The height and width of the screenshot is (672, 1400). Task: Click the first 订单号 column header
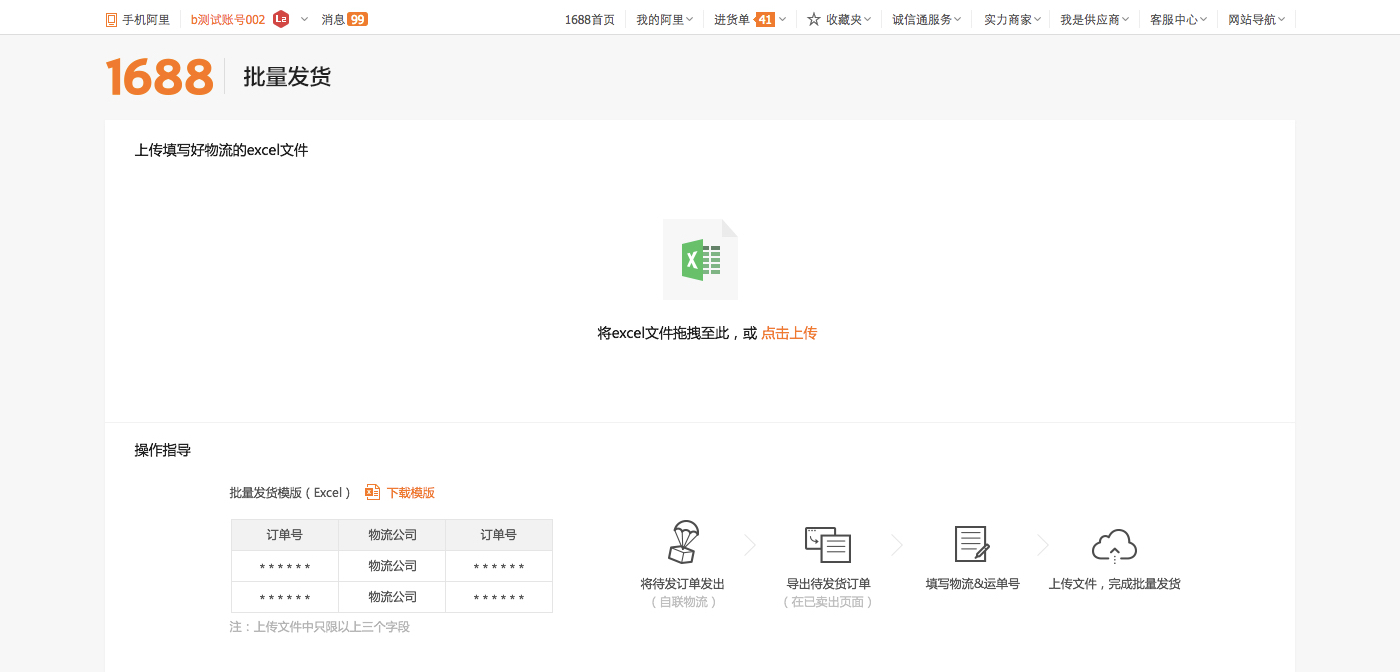click(285, 535)
